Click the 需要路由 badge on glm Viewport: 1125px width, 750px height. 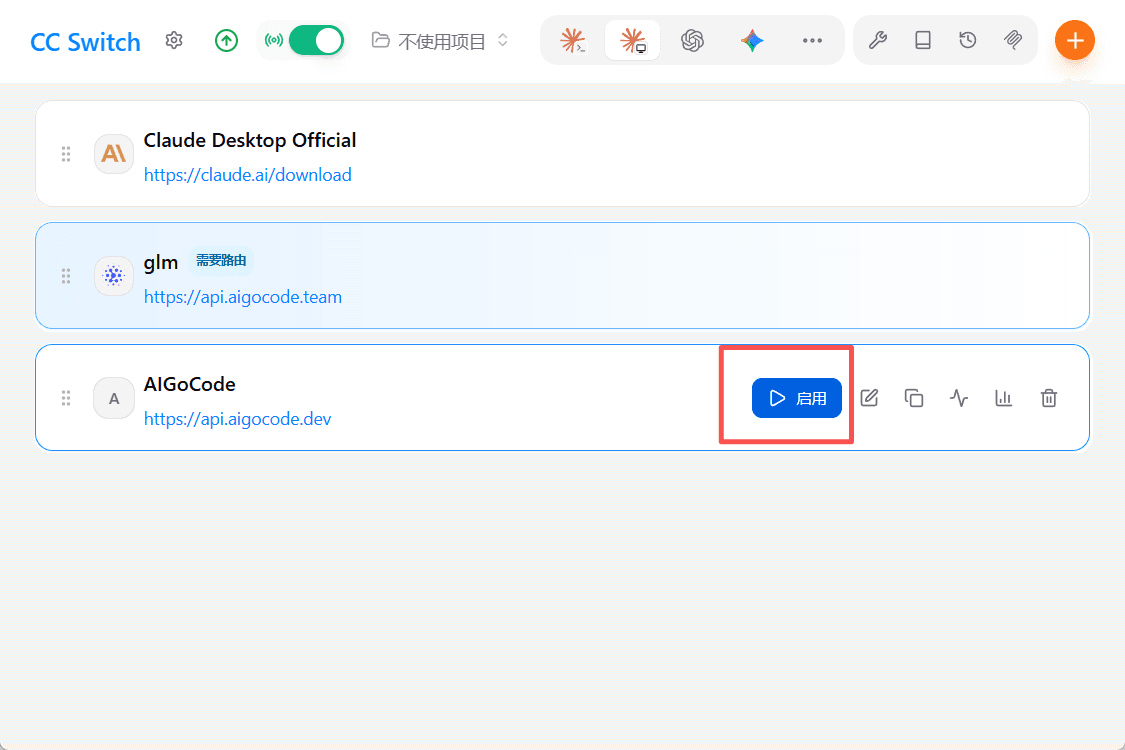[221, 261]
